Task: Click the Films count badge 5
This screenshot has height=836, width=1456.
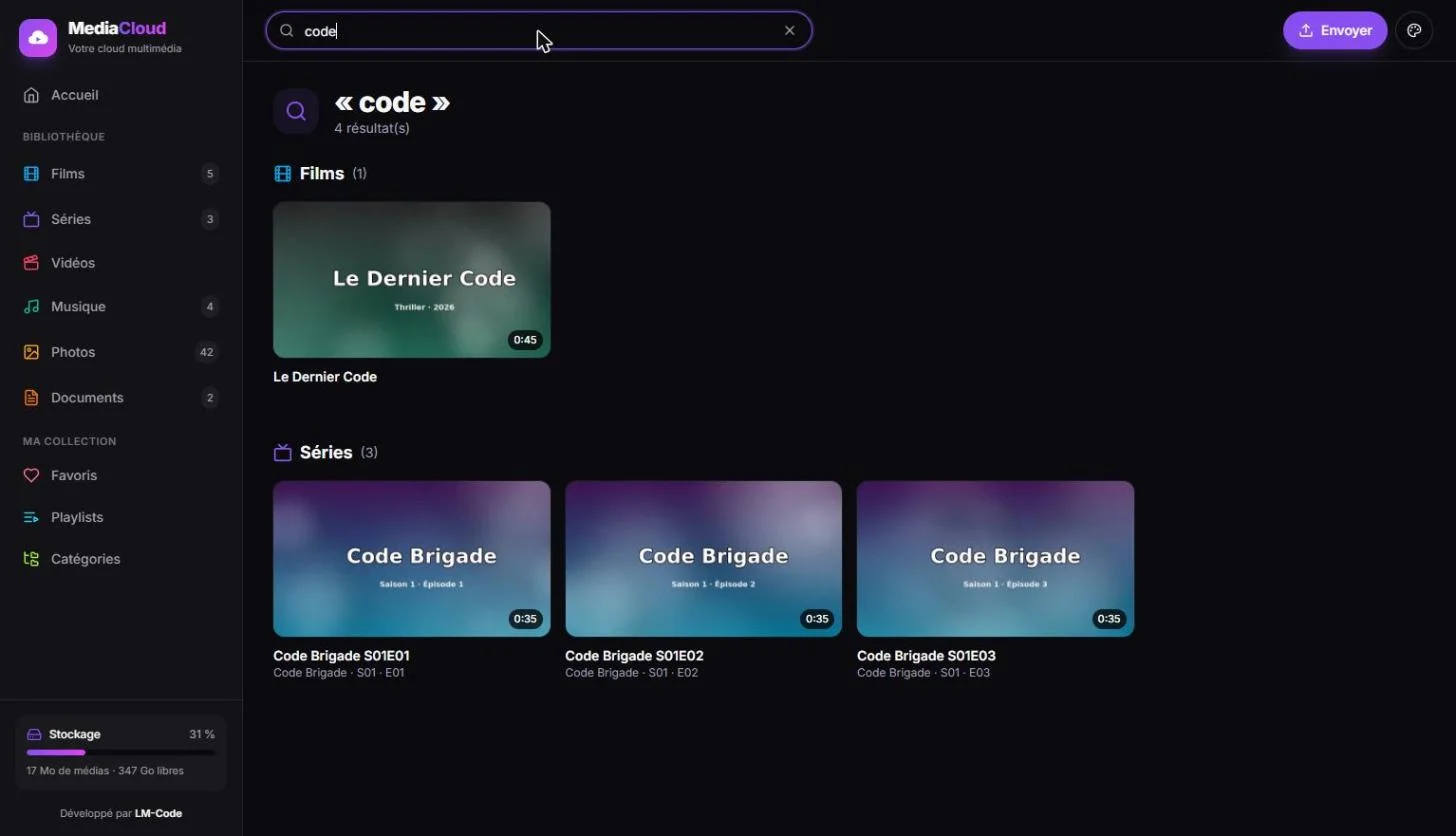Action: (x=210, y=174)
